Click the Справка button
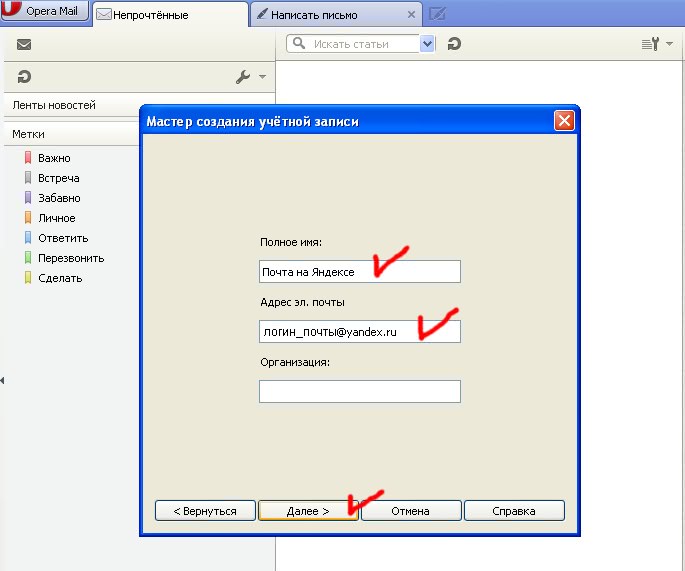 tap(514, 511)
